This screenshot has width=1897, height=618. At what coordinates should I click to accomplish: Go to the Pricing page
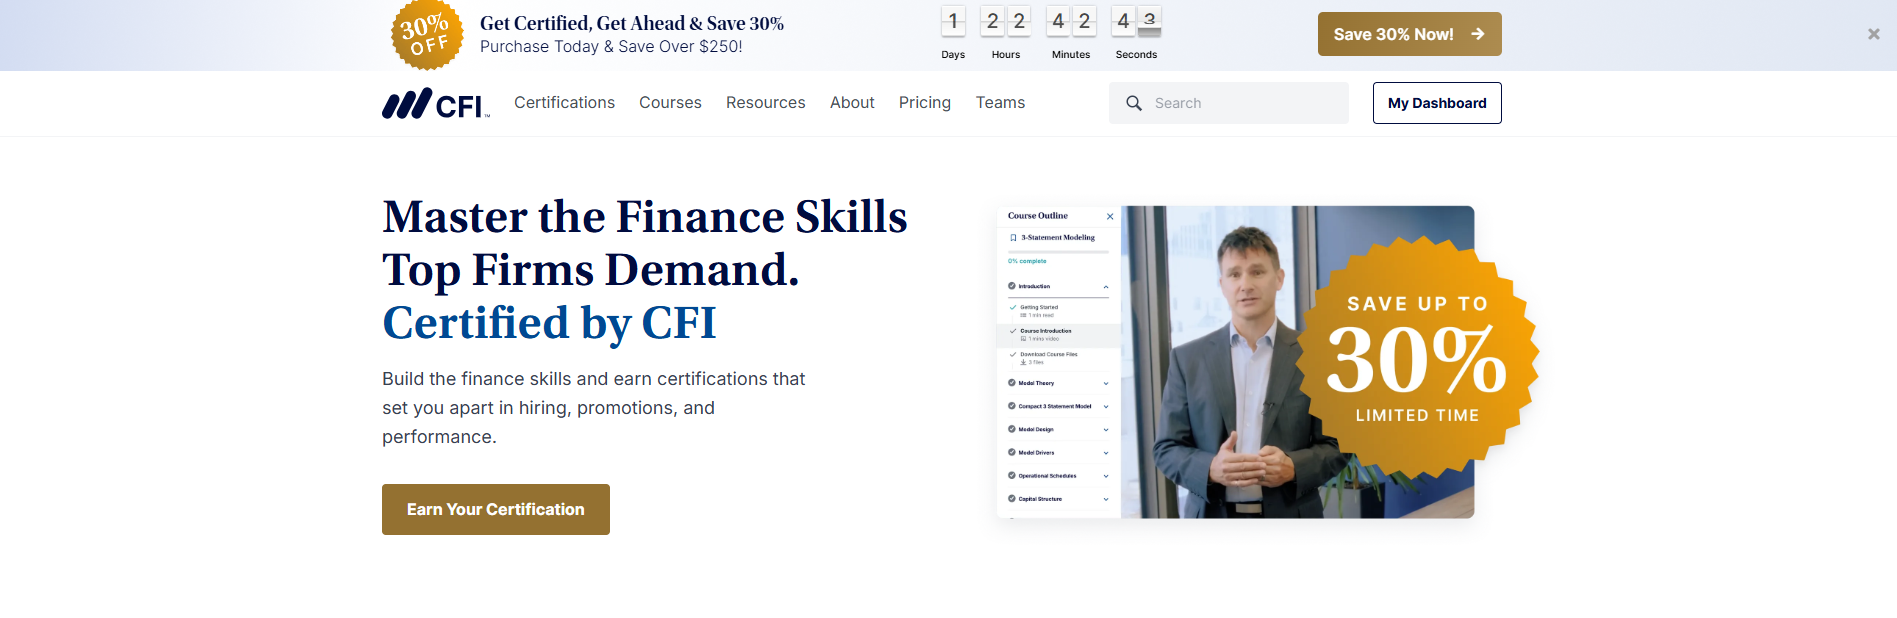click(x=924, y=103)
